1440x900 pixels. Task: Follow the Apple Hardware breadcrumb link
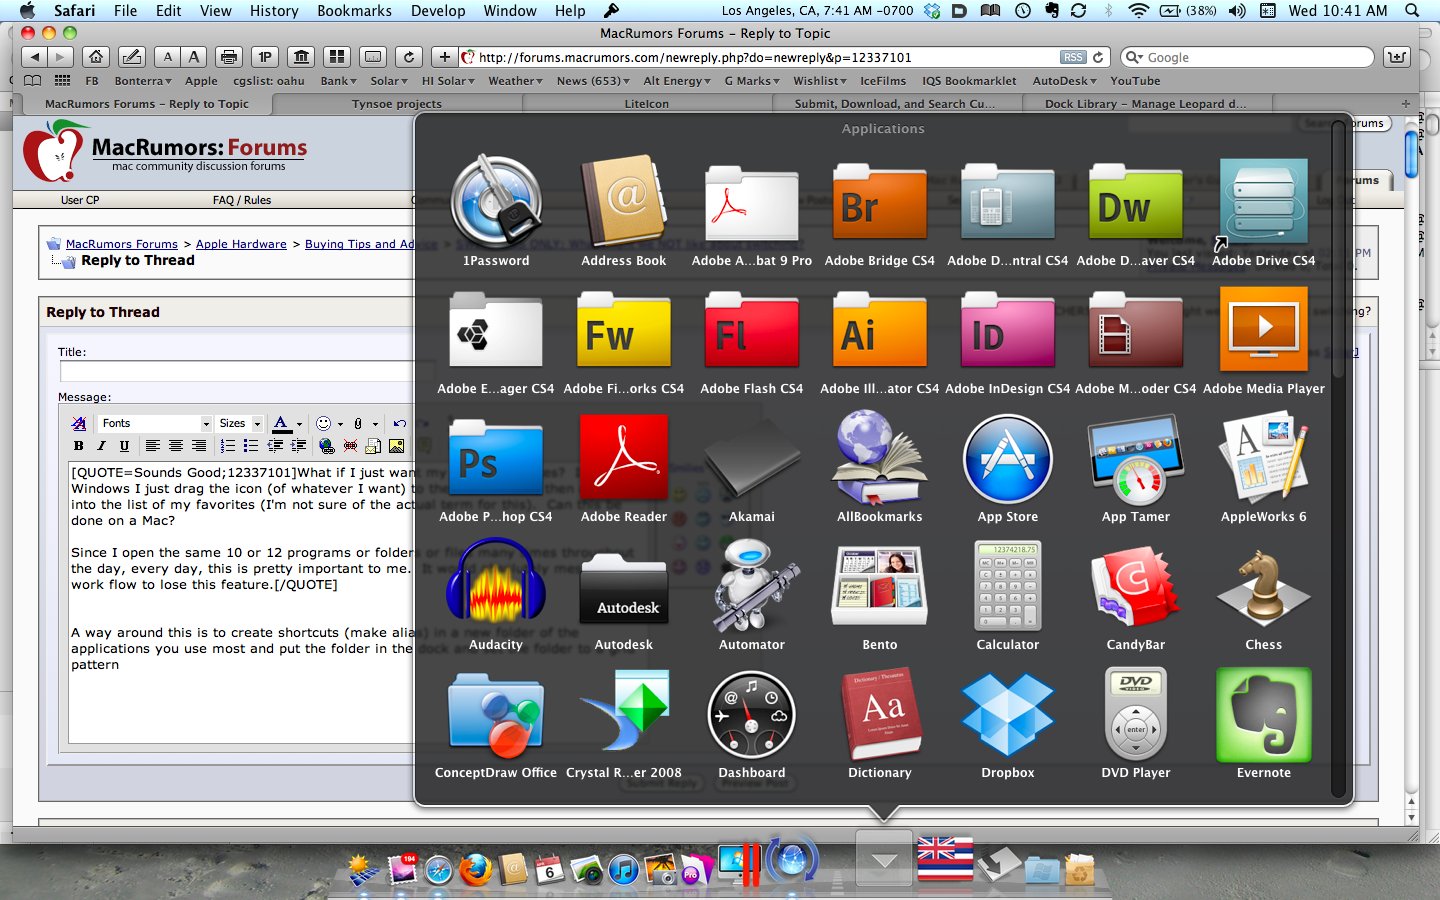click(x=241, y=244)
